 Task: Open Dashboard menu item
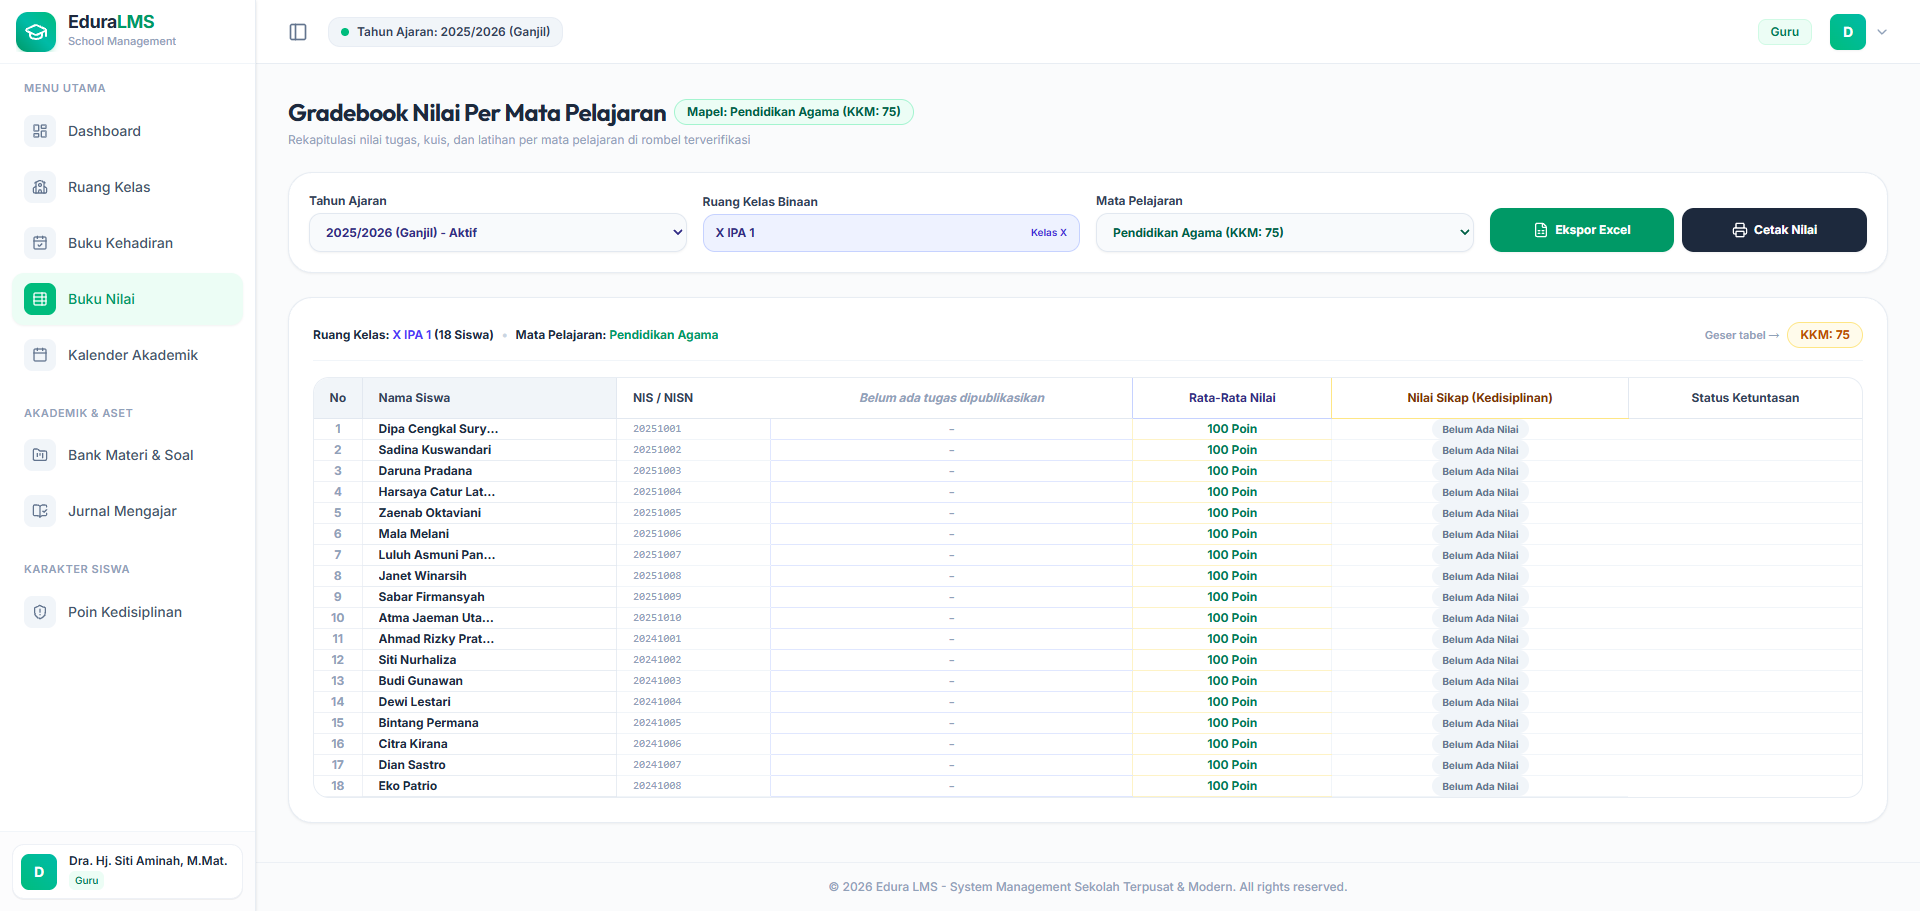tap(127, 131)
